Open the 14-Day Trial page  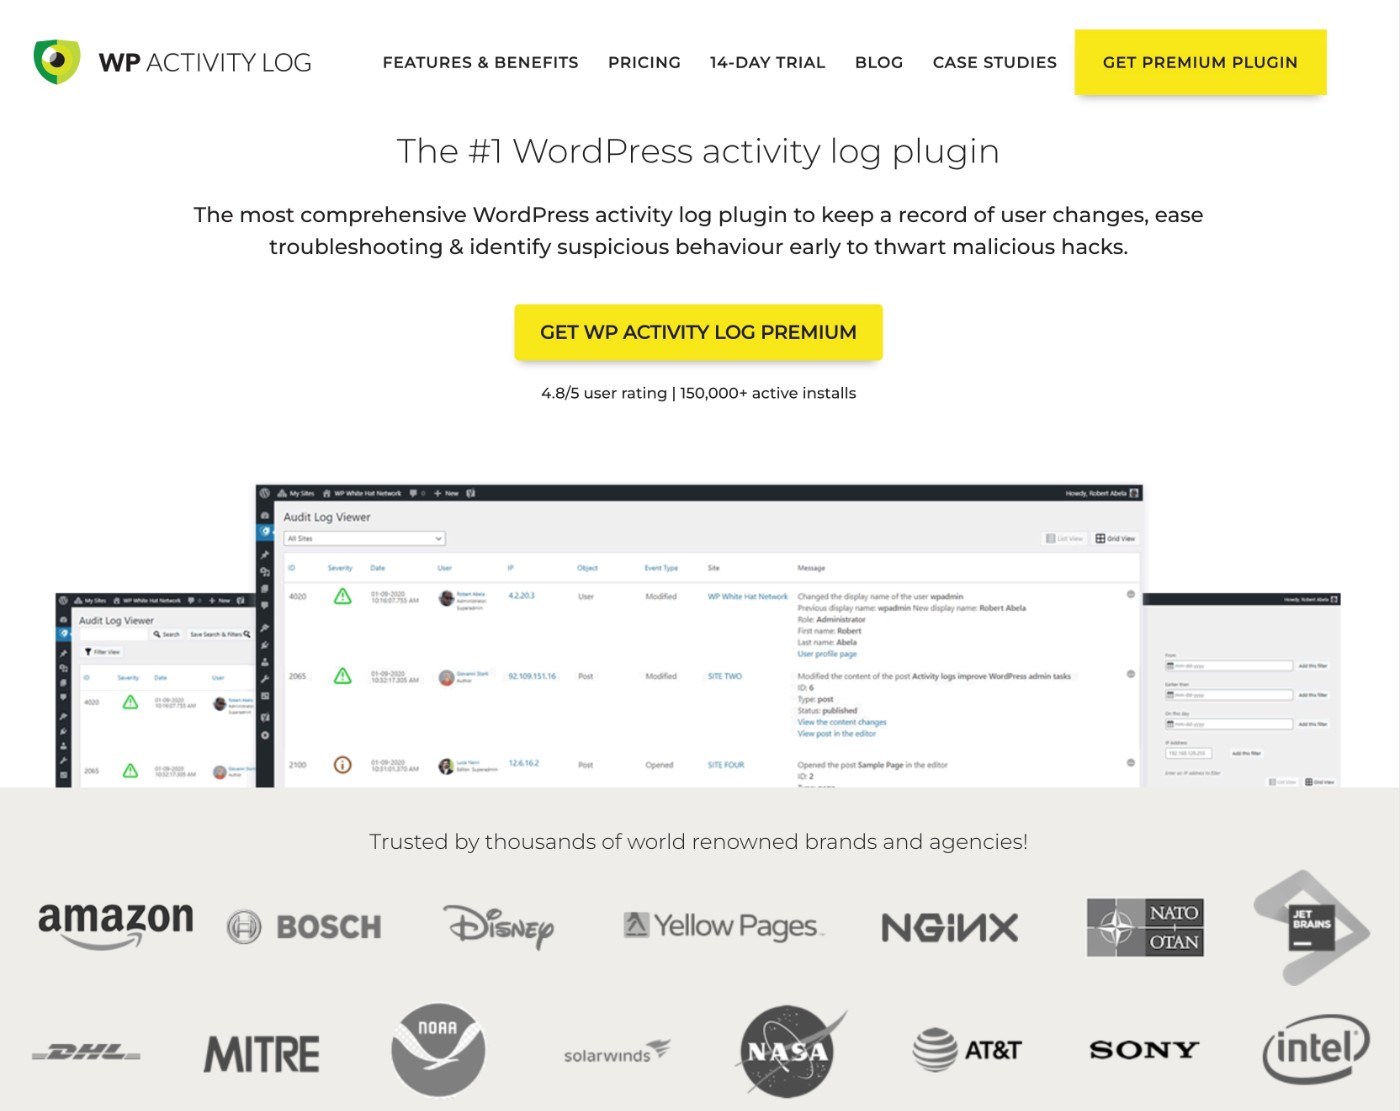pos(767,62)
